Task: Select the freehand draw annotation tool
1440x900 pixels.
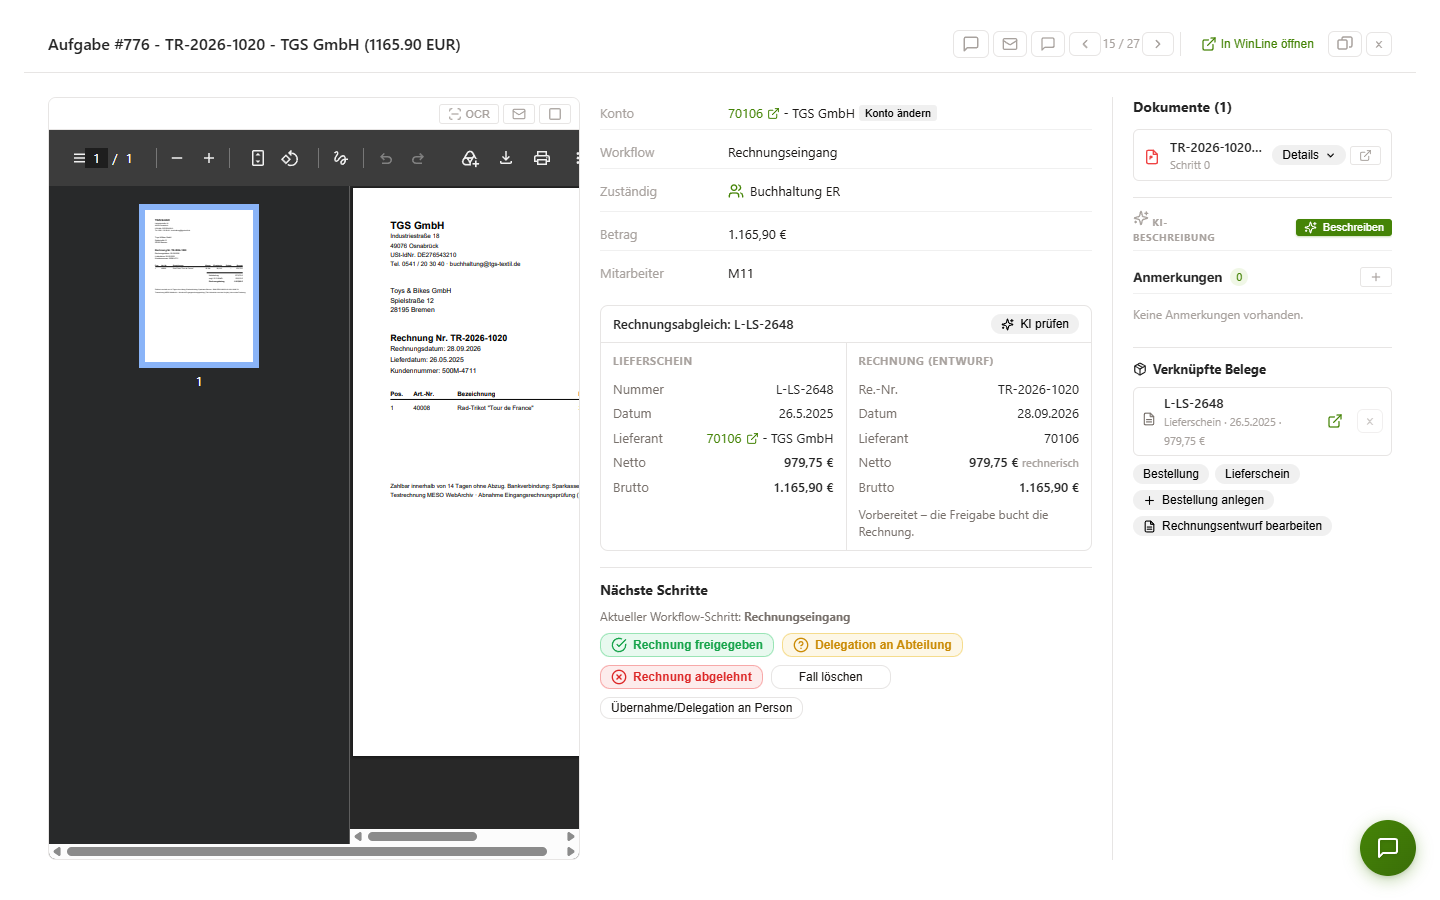Action: click(340, 158)
